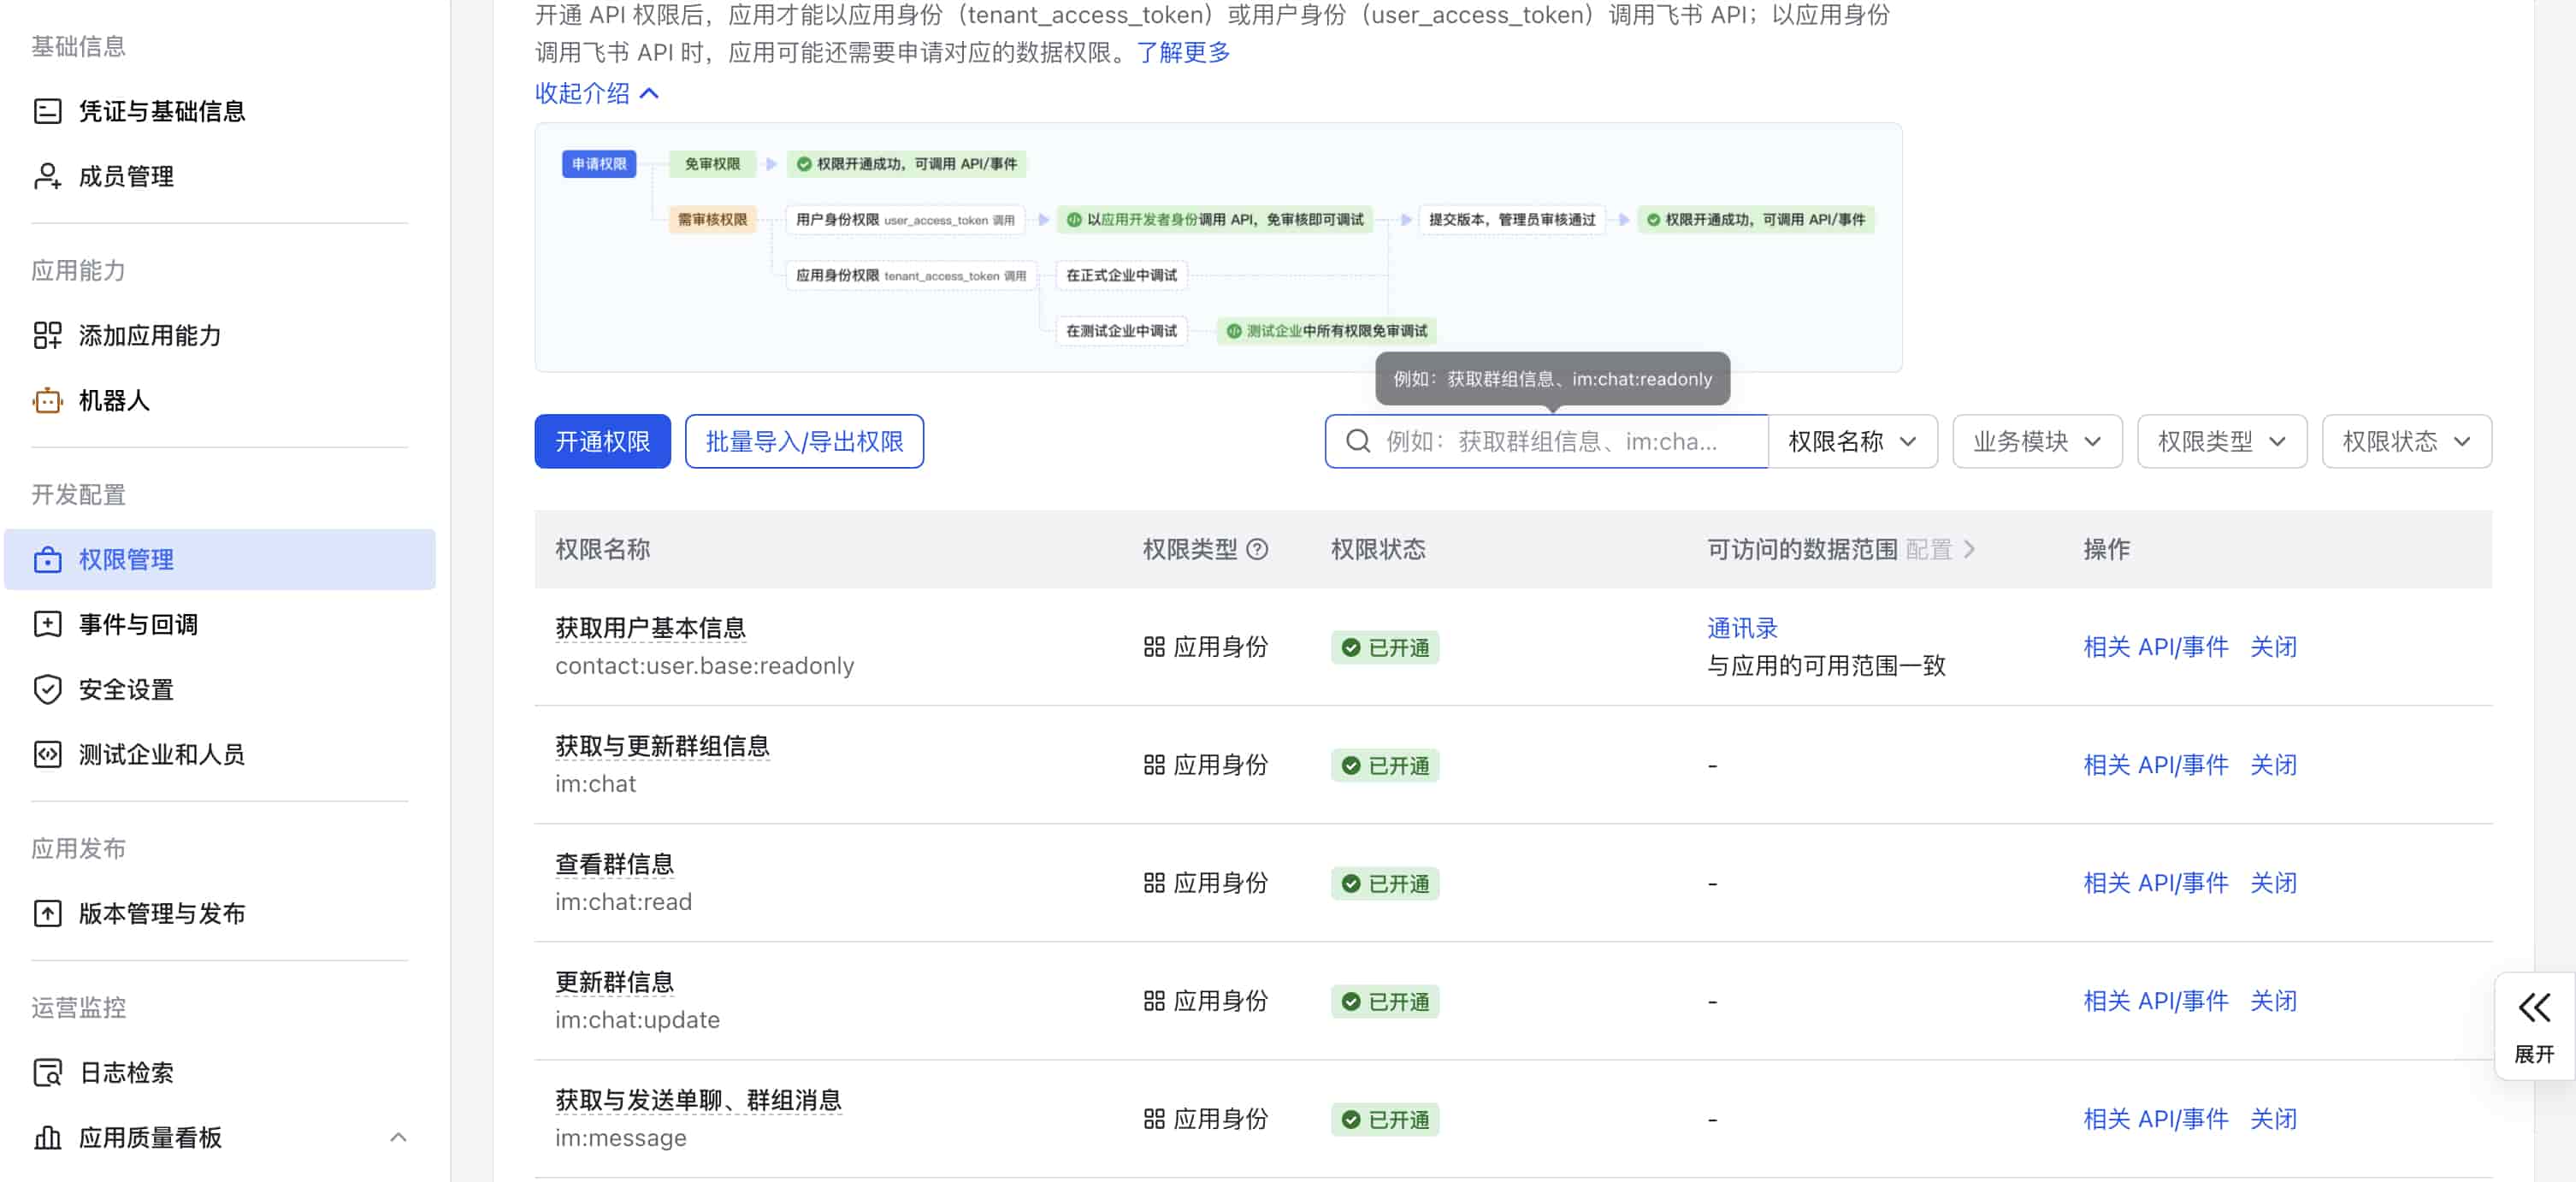
Task: Open security settings shield icon
Action: (47, 689)
